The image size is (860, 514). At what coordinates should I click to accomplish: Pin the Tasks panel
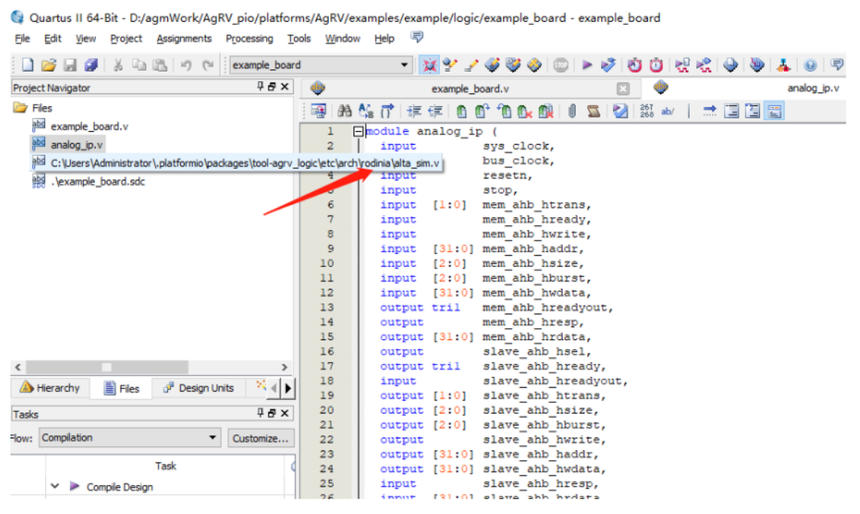pyautogui.click(x=260, y=413)
